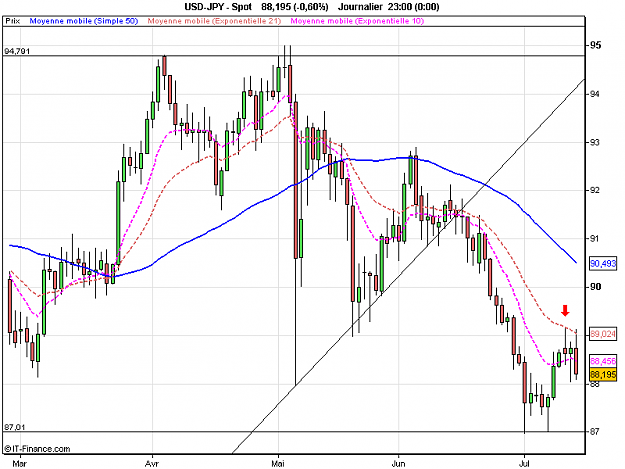Select 'Moyenne mobile (Simple 50)' legend entry
This screenshot has width=625, height=469.
tap(84, 21)
